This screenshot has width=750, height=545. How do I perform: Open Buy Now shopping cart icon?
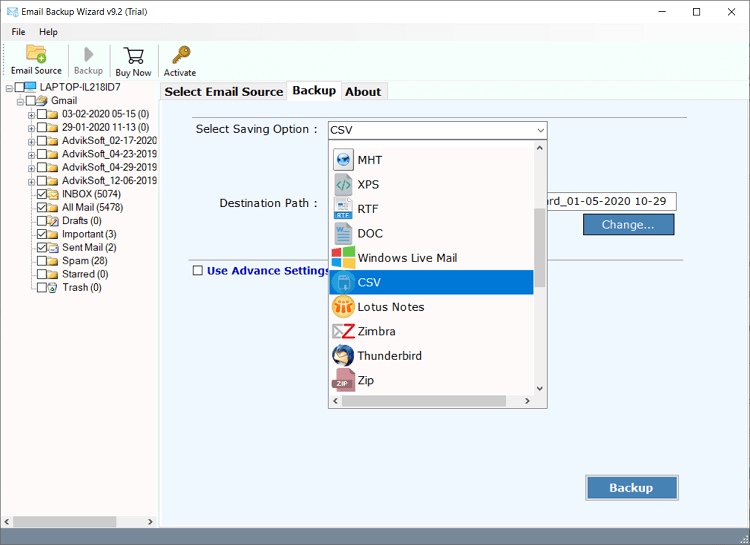coord(133,56)
